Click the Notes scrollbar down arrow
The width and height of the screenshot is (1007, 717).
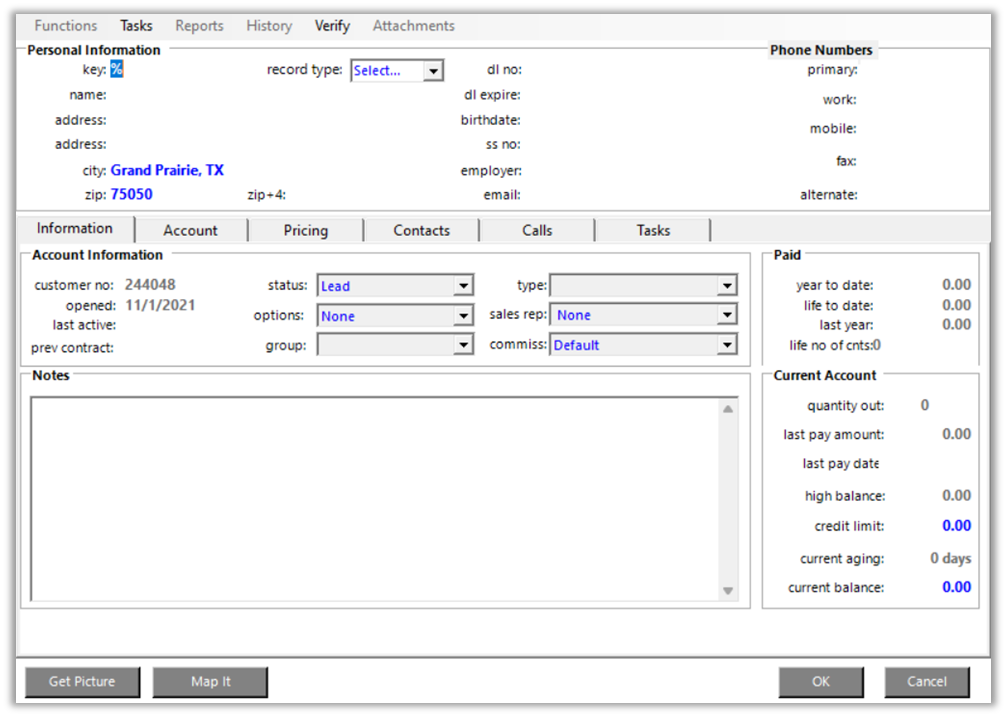click(x=728, y=590)
